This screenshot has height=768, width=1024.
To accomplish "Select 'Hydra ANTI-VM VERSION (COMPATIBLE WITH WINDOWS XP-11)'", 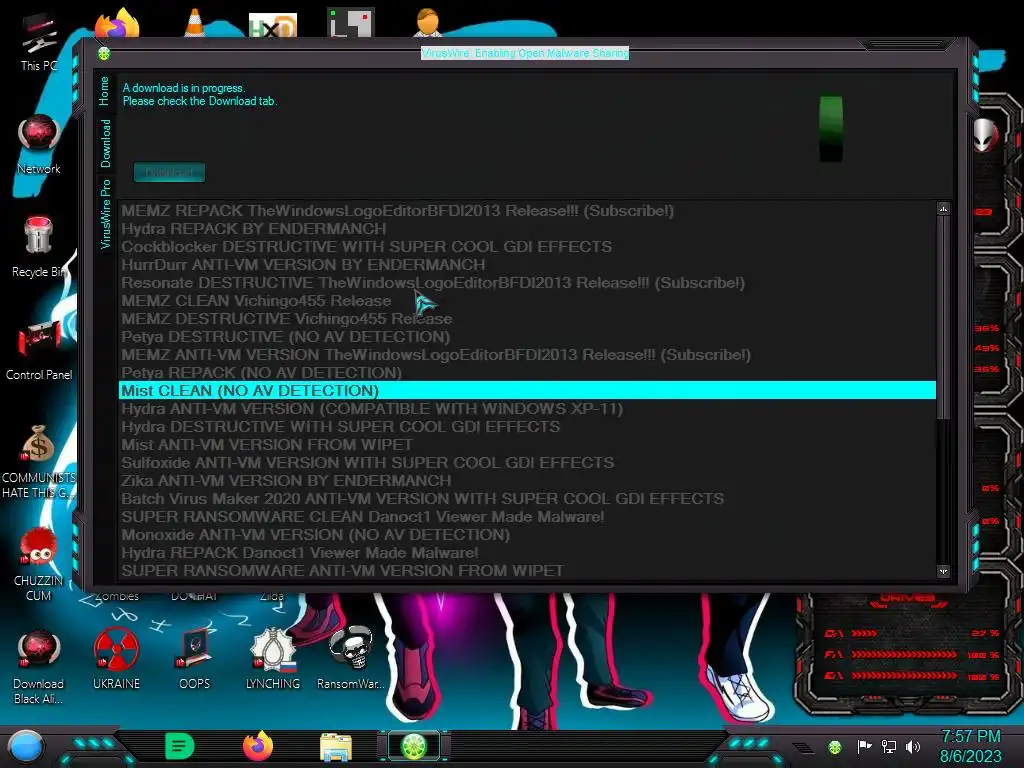I will (528, 409).
